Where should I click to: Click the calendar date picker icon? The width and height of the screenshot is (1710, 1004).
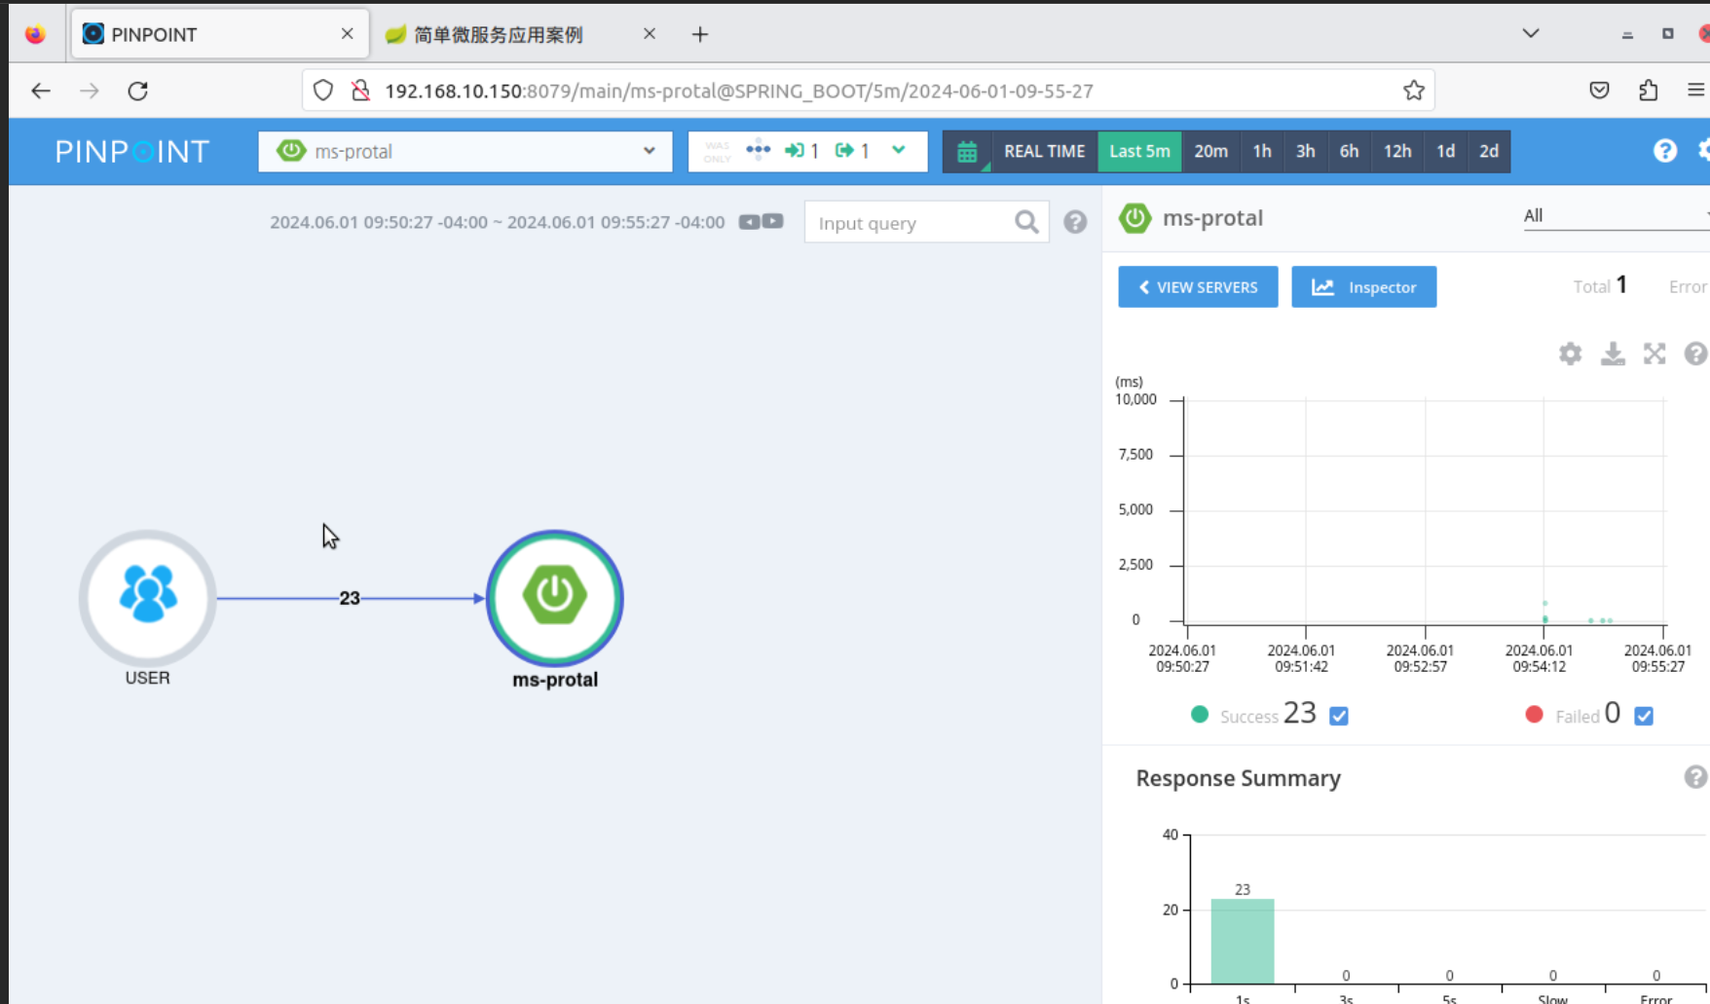tap(967, 152)
